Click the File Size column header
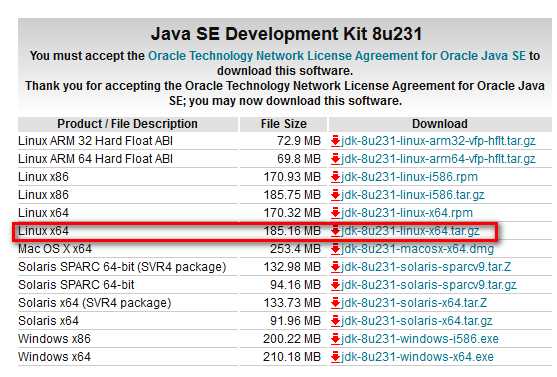Image resolution: width=557 pixels, height=377 pixels. (x=283, y=124)
